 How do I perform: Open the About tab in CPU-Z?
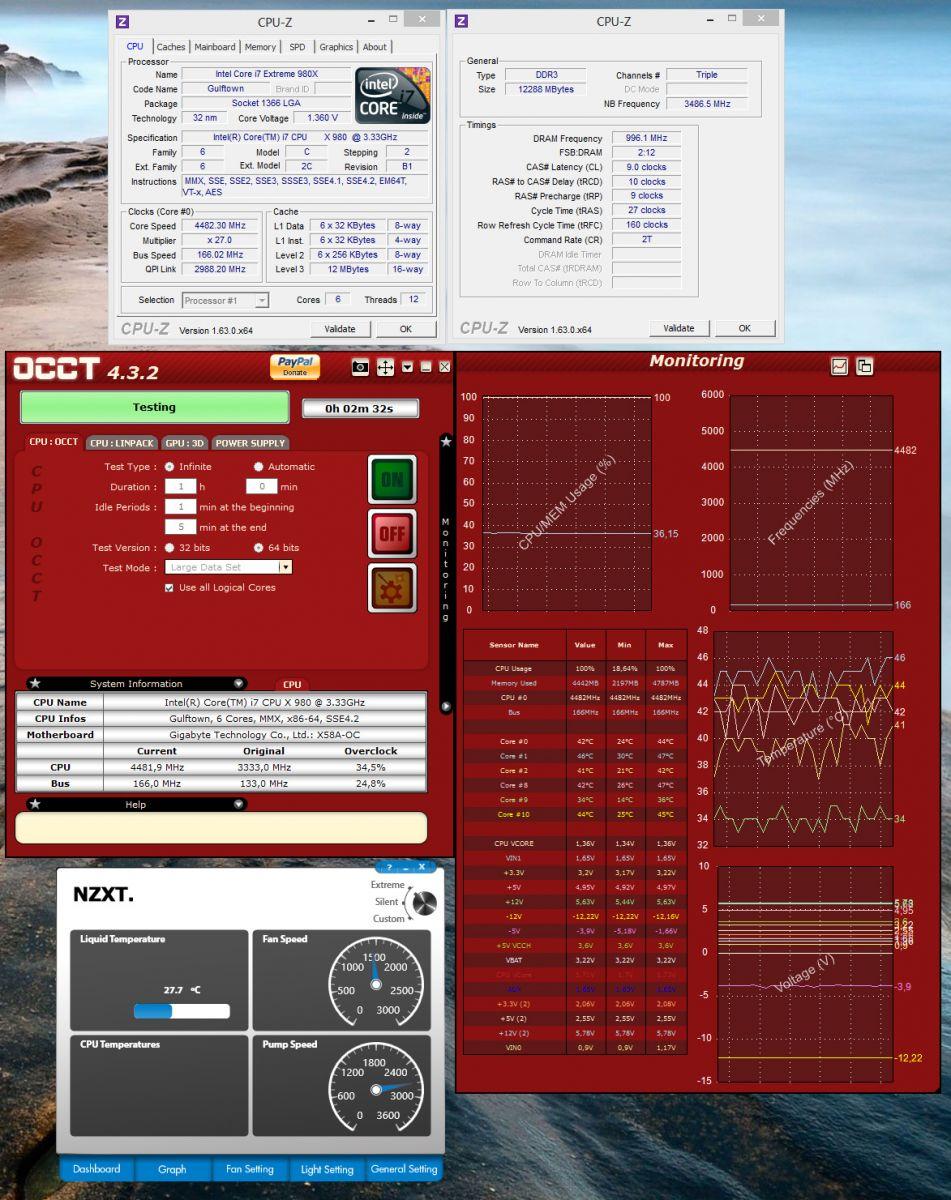pos(375,47)
